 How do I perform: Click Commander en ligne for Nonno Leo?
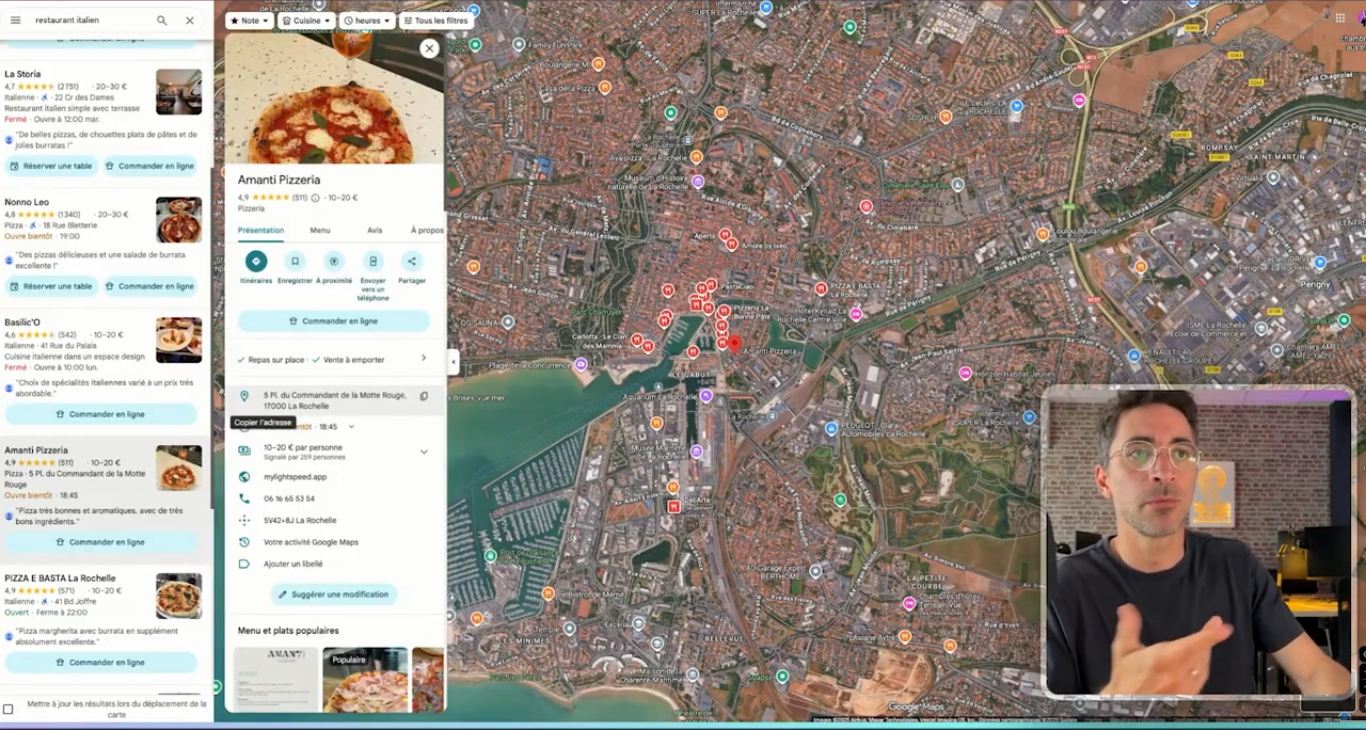150,286
